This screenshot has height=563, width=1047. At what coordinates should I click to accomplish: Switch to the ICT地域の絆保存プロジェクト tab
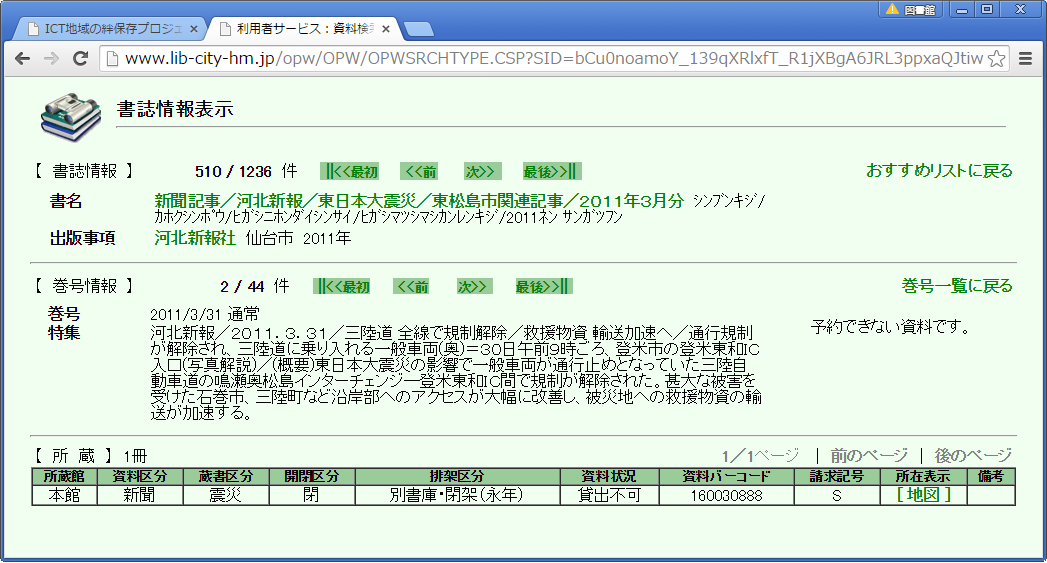108,28
